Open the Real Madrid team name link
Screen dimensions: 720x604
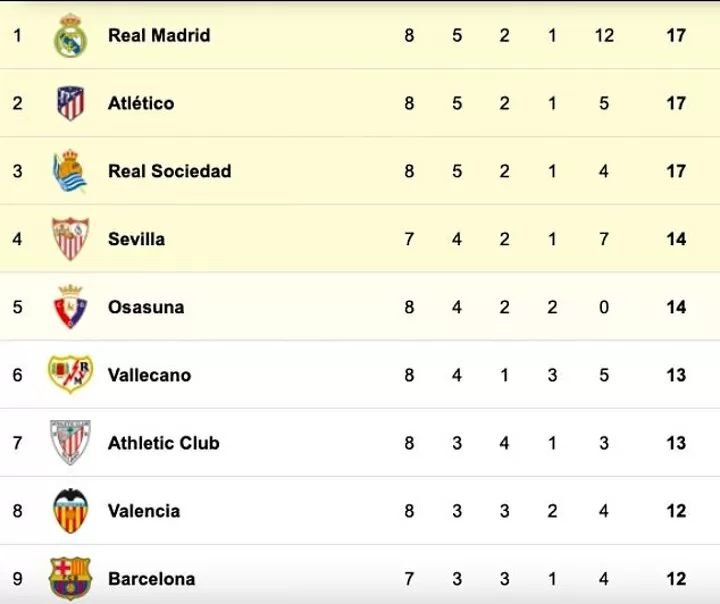159,35
